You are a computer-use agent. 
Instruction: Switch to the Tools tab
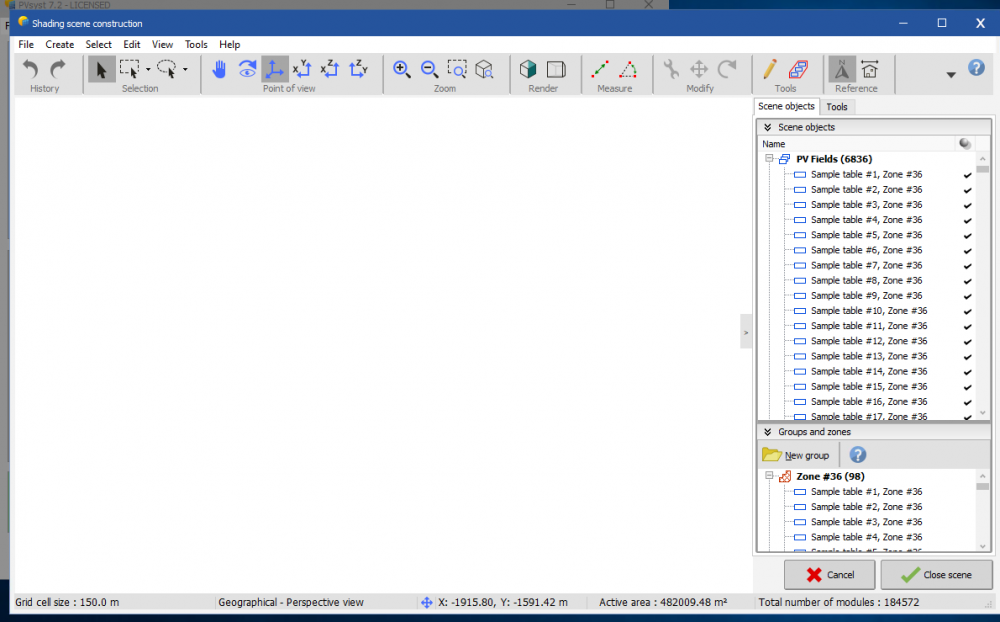tap(837, 106)
